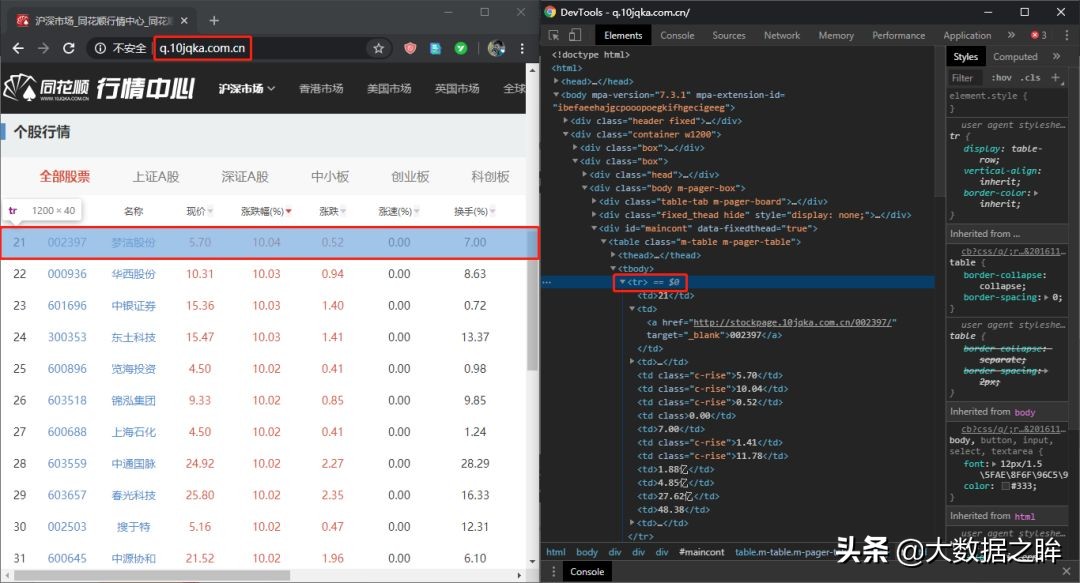The width and height of the screenshot is (1080, 583).
Task: Close the DevTools console drawer
Action: pyautogui.click(x=1066, y=571)
